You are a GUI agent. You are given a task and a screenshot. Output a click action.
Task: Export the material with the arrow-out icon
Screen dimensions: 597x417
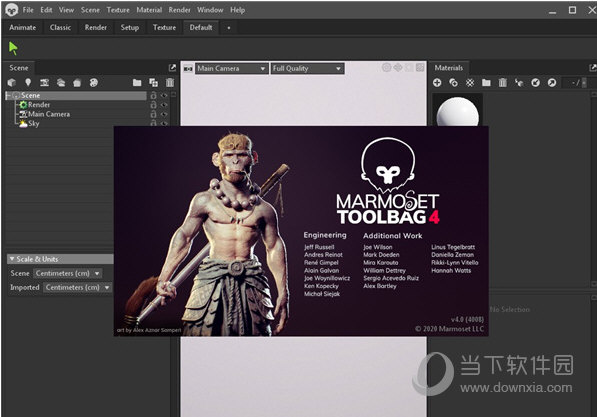[552, 83]
